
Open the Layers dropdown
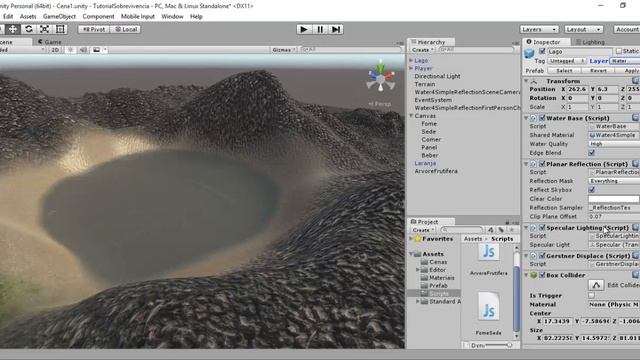pyautogui.click(x=539, y=29)
